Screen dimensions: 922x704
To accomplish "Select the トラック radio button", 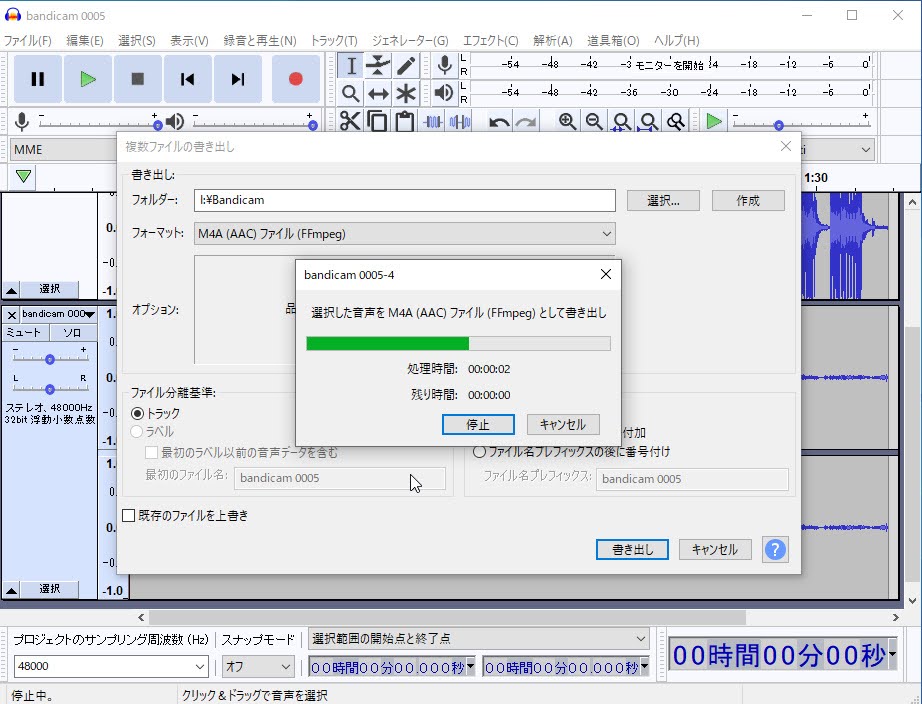I will pyautogui.click(x=138, y=413).
